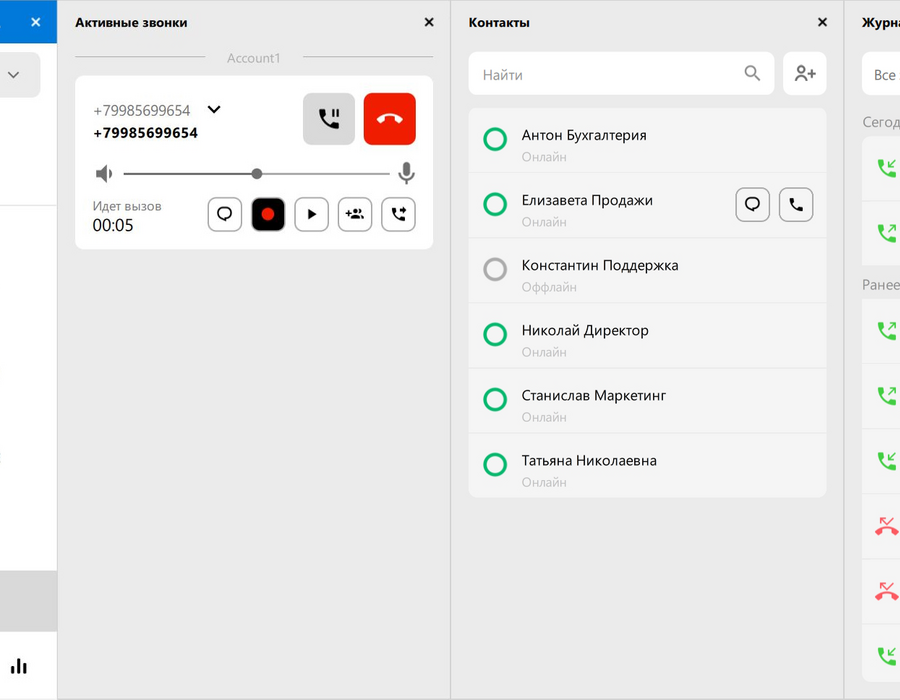Put the active call on hold
The image size is (900, 700).
pos(329,119)
